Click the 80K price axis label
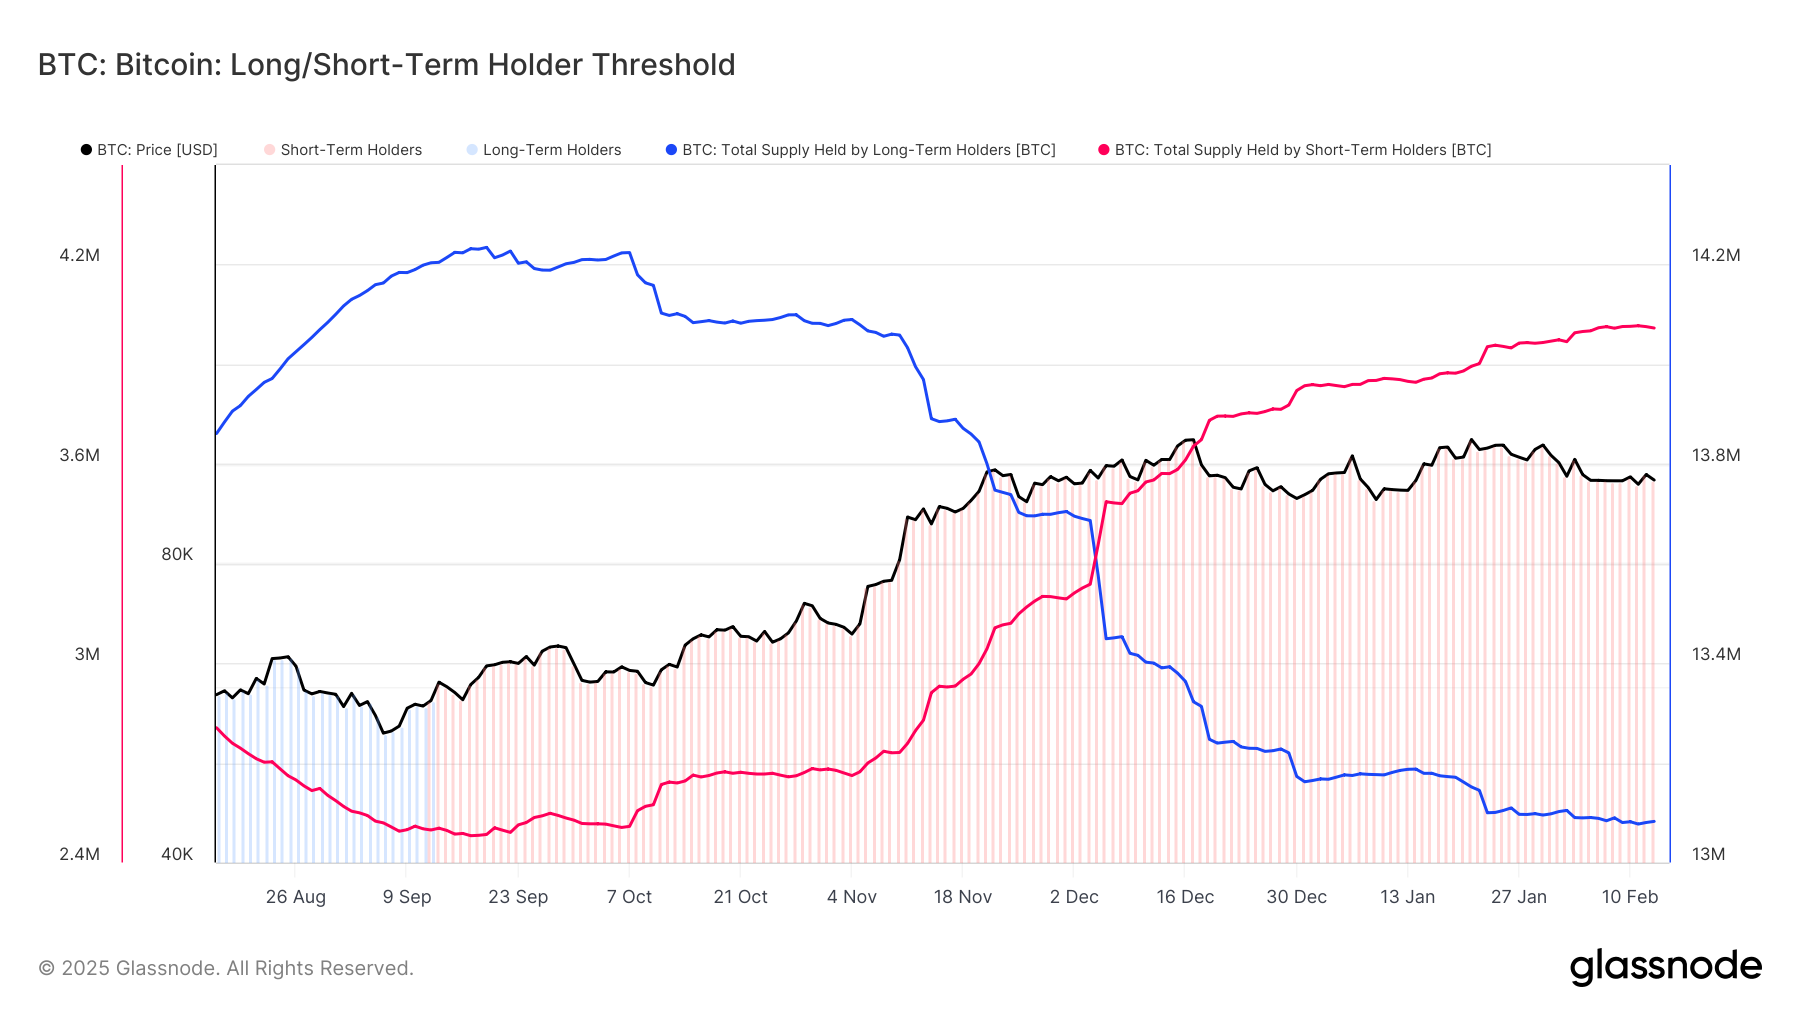Viewport: 1800px width, 1013px height. point(177,554)
